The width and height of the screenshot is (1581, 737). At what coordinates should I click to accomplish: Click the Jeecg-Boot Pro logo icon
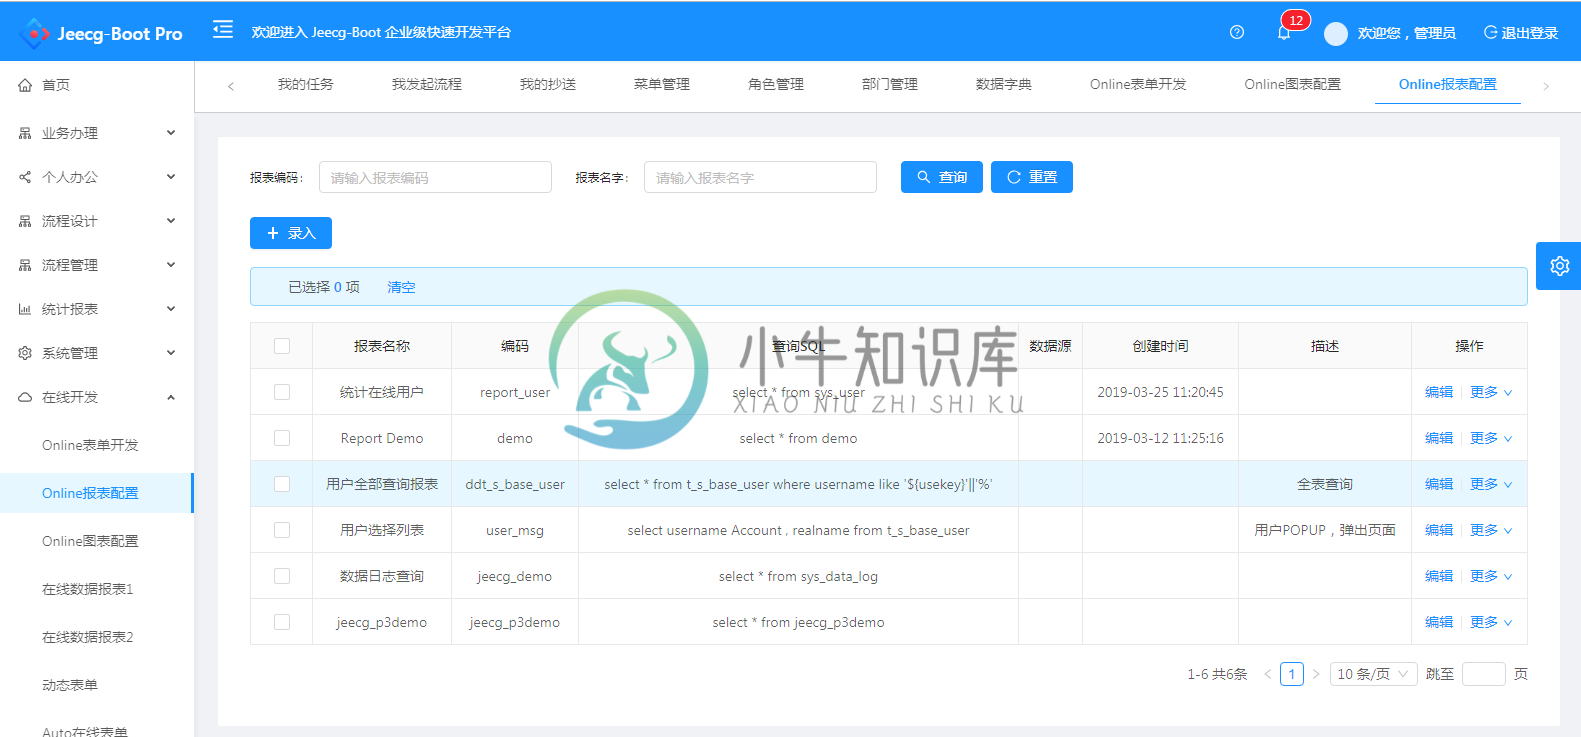(x=34, y=33)
